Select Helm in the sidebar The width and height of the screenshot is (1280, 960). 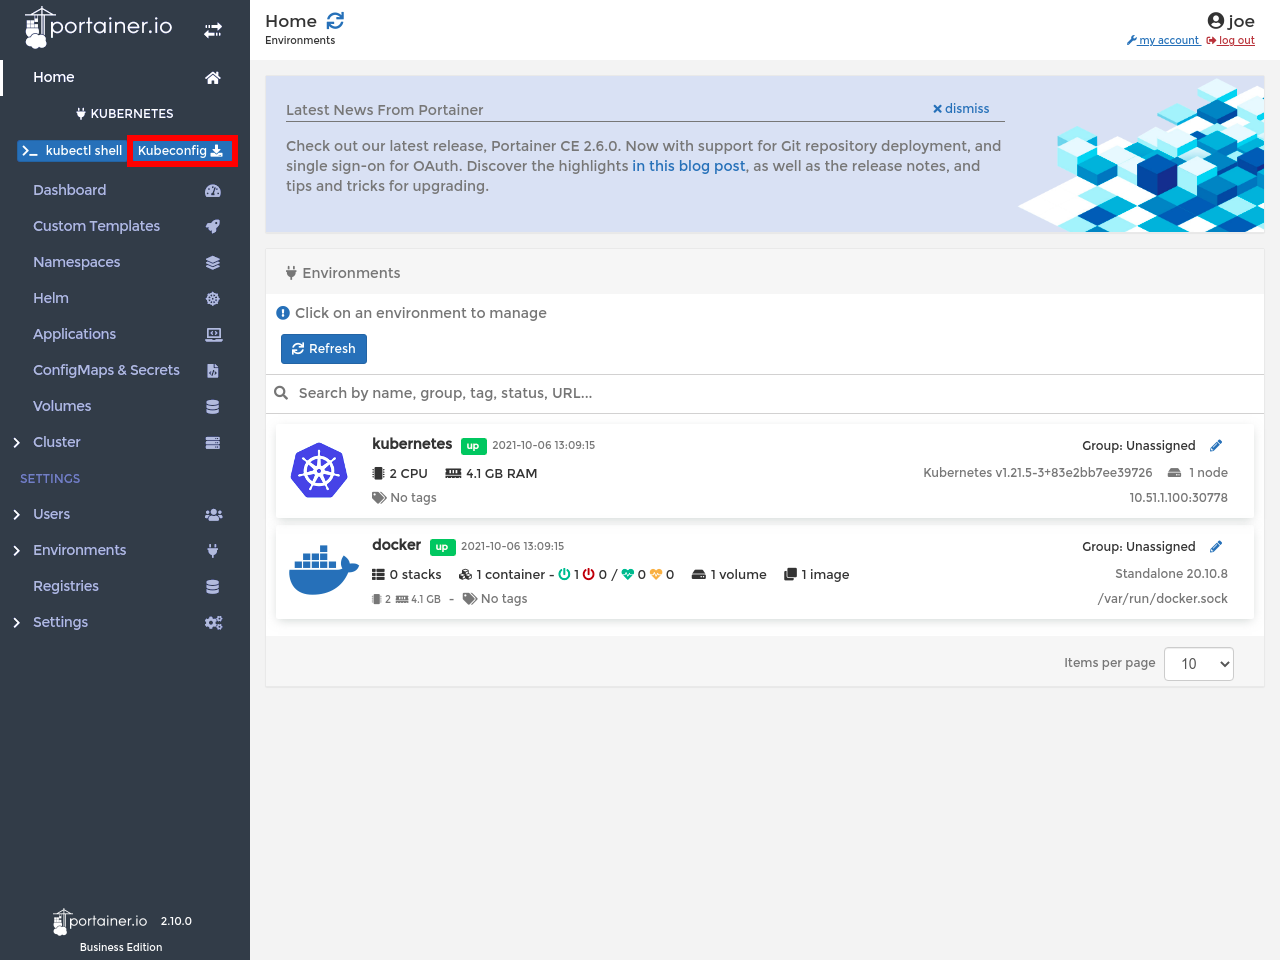pyautogui.click(x=51, y=298)
